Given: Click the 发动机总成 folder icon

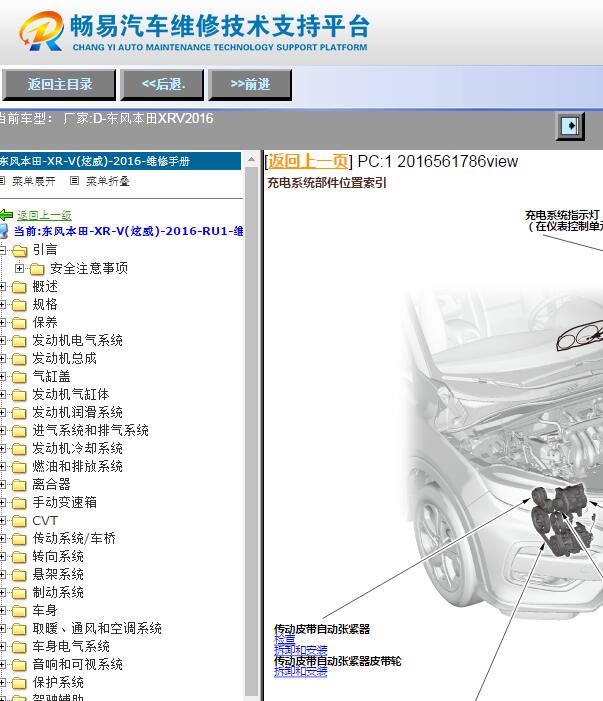Looking at the screenshot, I should click(19, 359).
